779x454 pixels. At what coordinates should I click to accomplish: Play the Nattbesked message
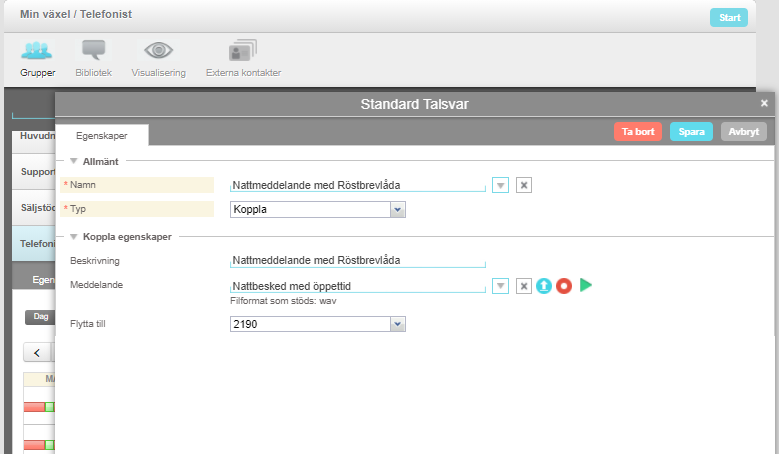(x=586, y=285)
